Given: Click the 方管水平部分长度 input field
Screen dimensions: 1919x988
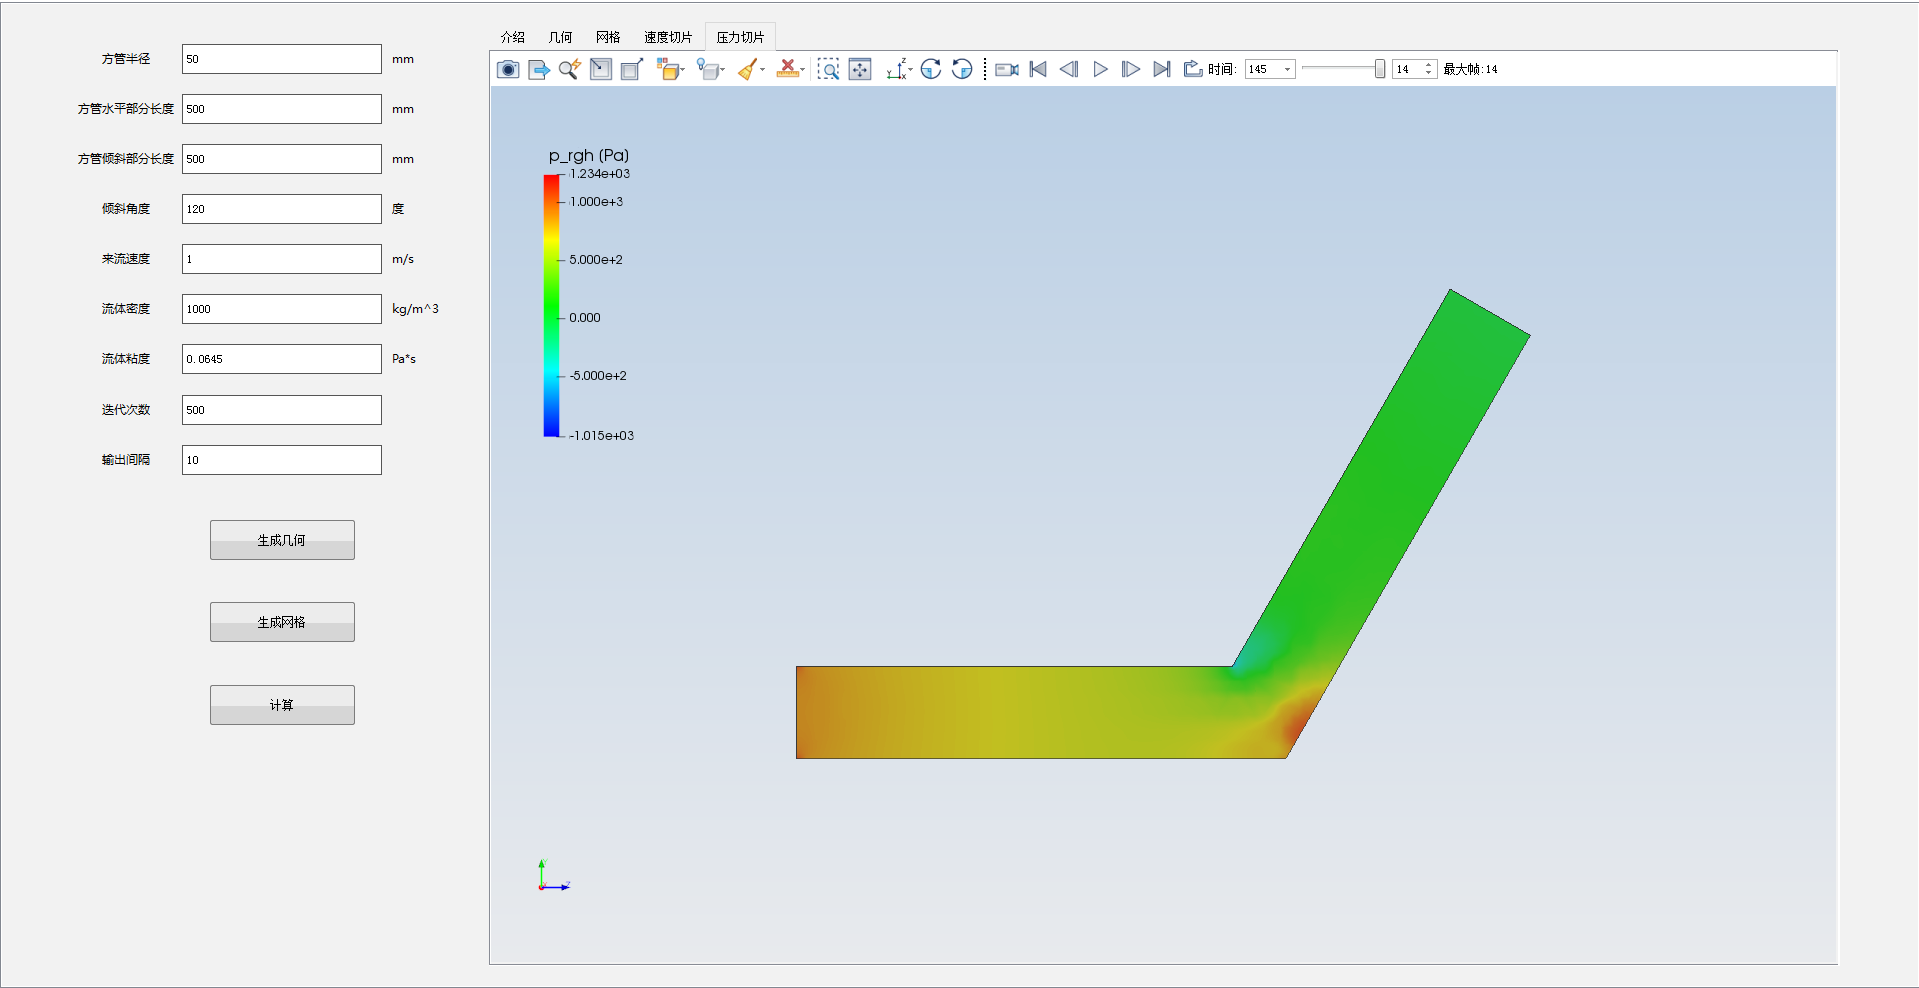Looking at the screenshot, I should click(282, 109).
